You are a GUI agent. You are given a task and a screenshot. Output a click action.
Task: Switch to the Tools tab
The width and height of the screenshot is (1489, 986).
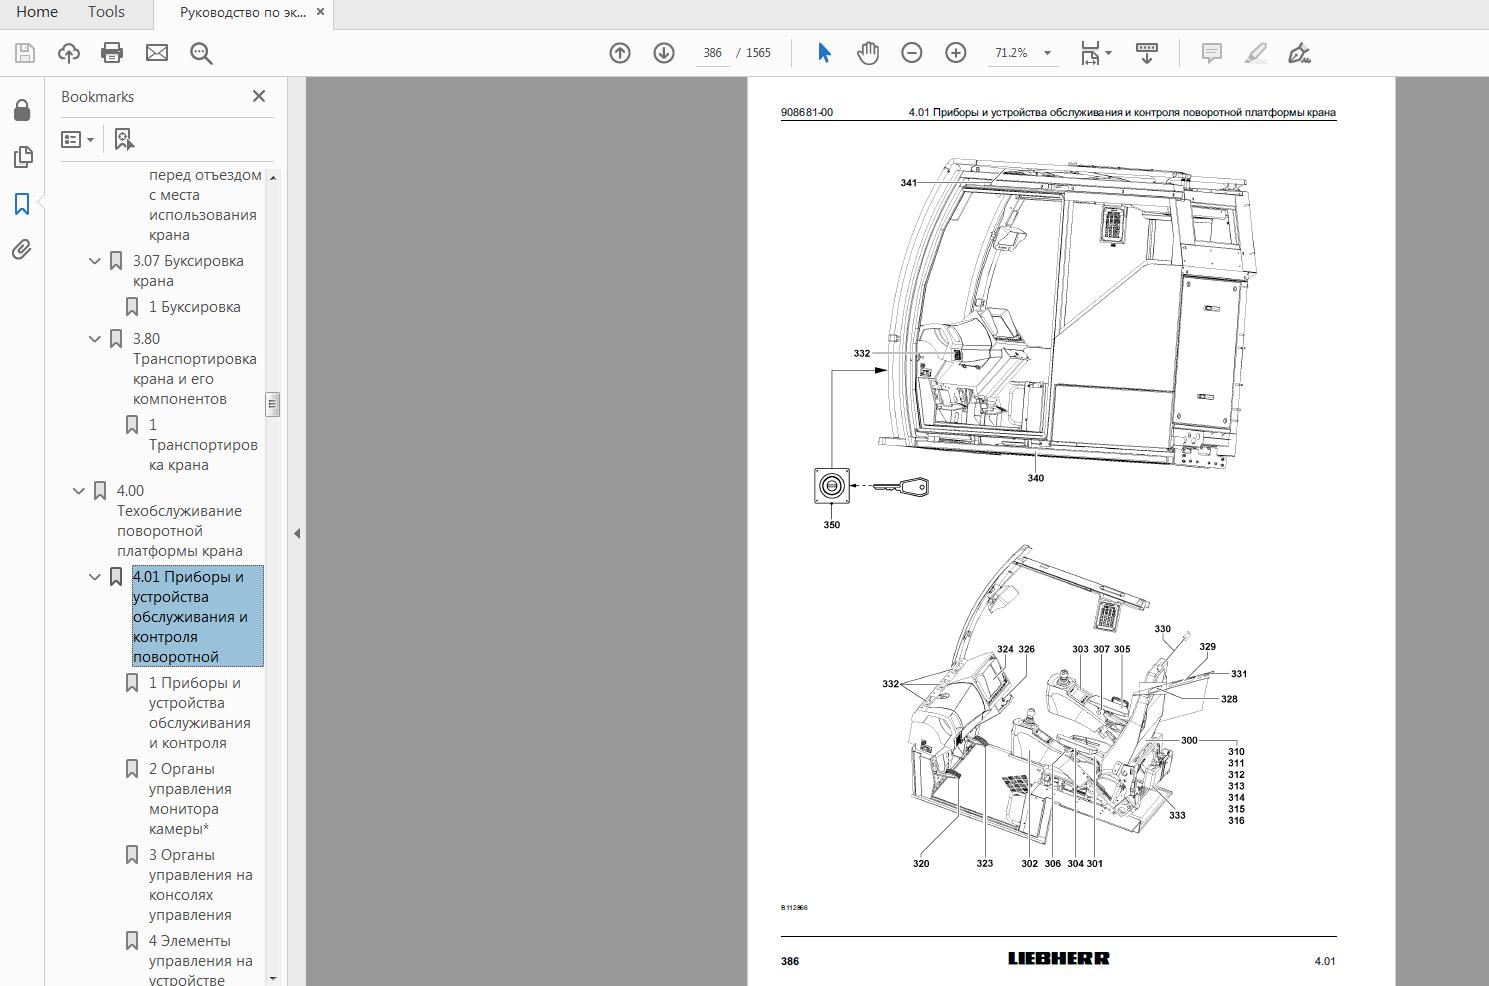pos(106,12)
